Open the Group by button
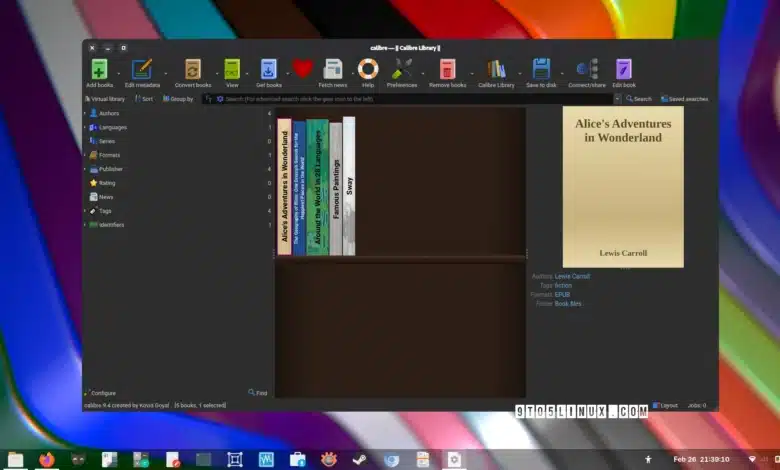This screenshot has width=780, height=470. point(178,99)
